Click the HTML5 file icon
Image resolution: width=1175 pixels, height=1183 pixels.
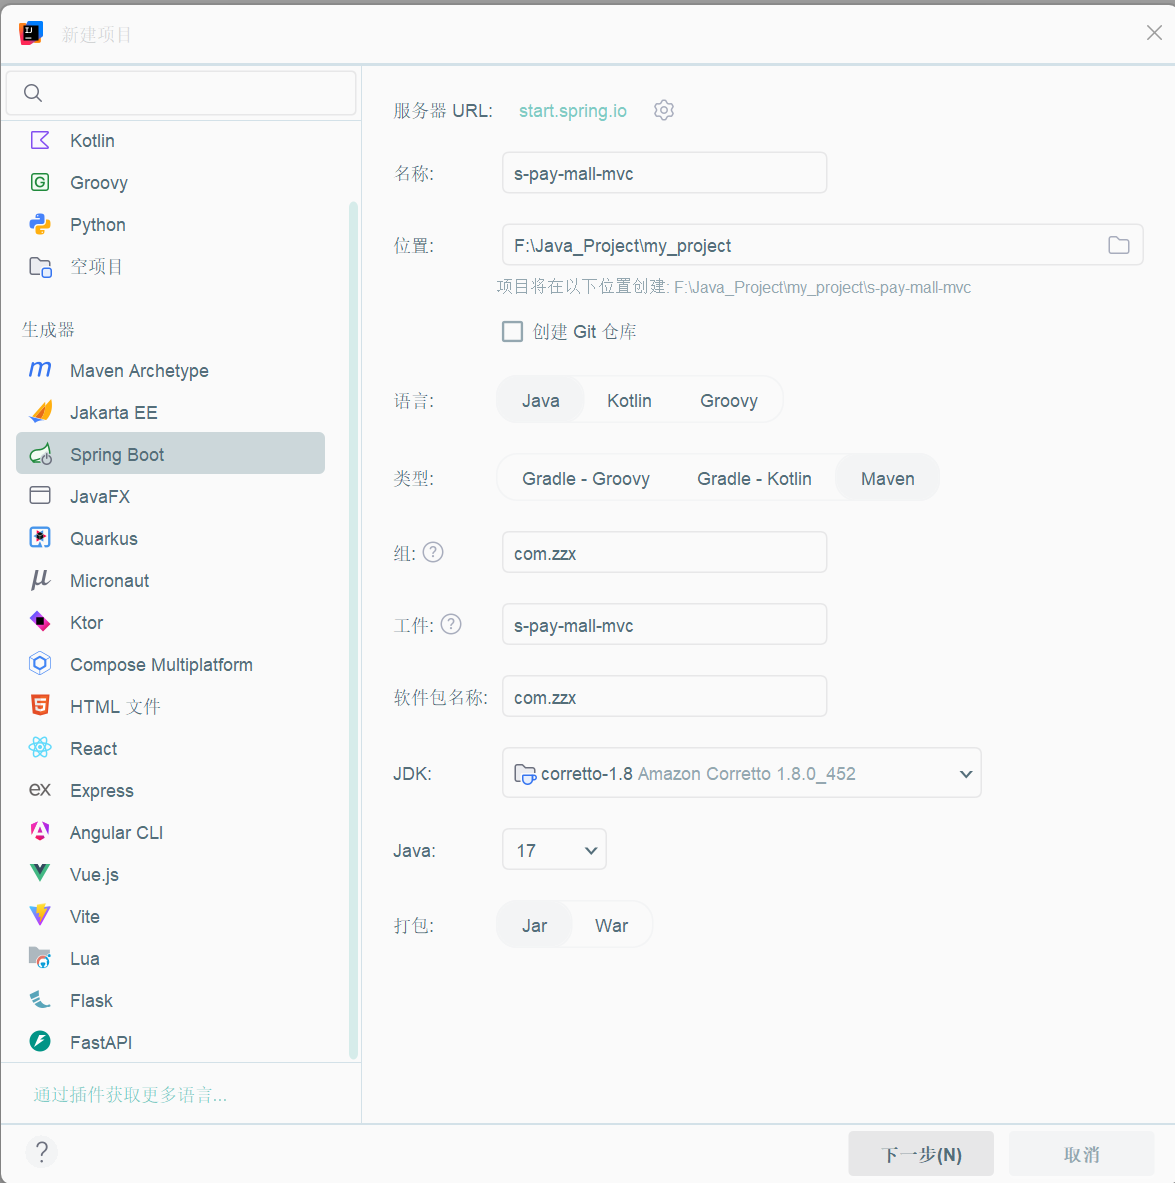(40, 705)
